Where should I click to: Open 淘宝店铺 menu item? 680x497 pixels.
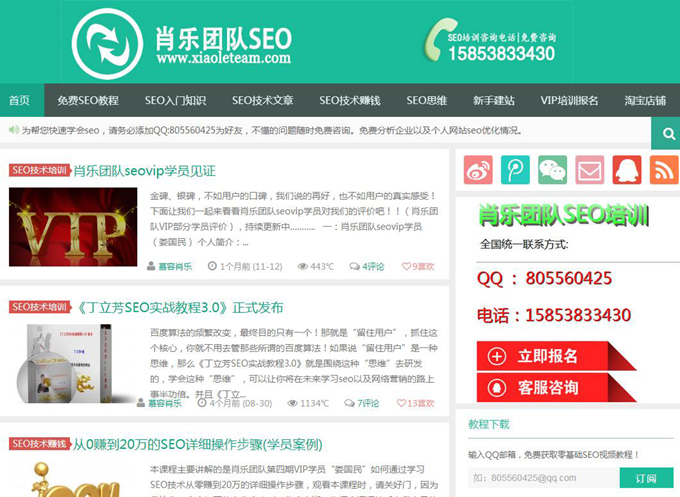[x=645, y=101]
